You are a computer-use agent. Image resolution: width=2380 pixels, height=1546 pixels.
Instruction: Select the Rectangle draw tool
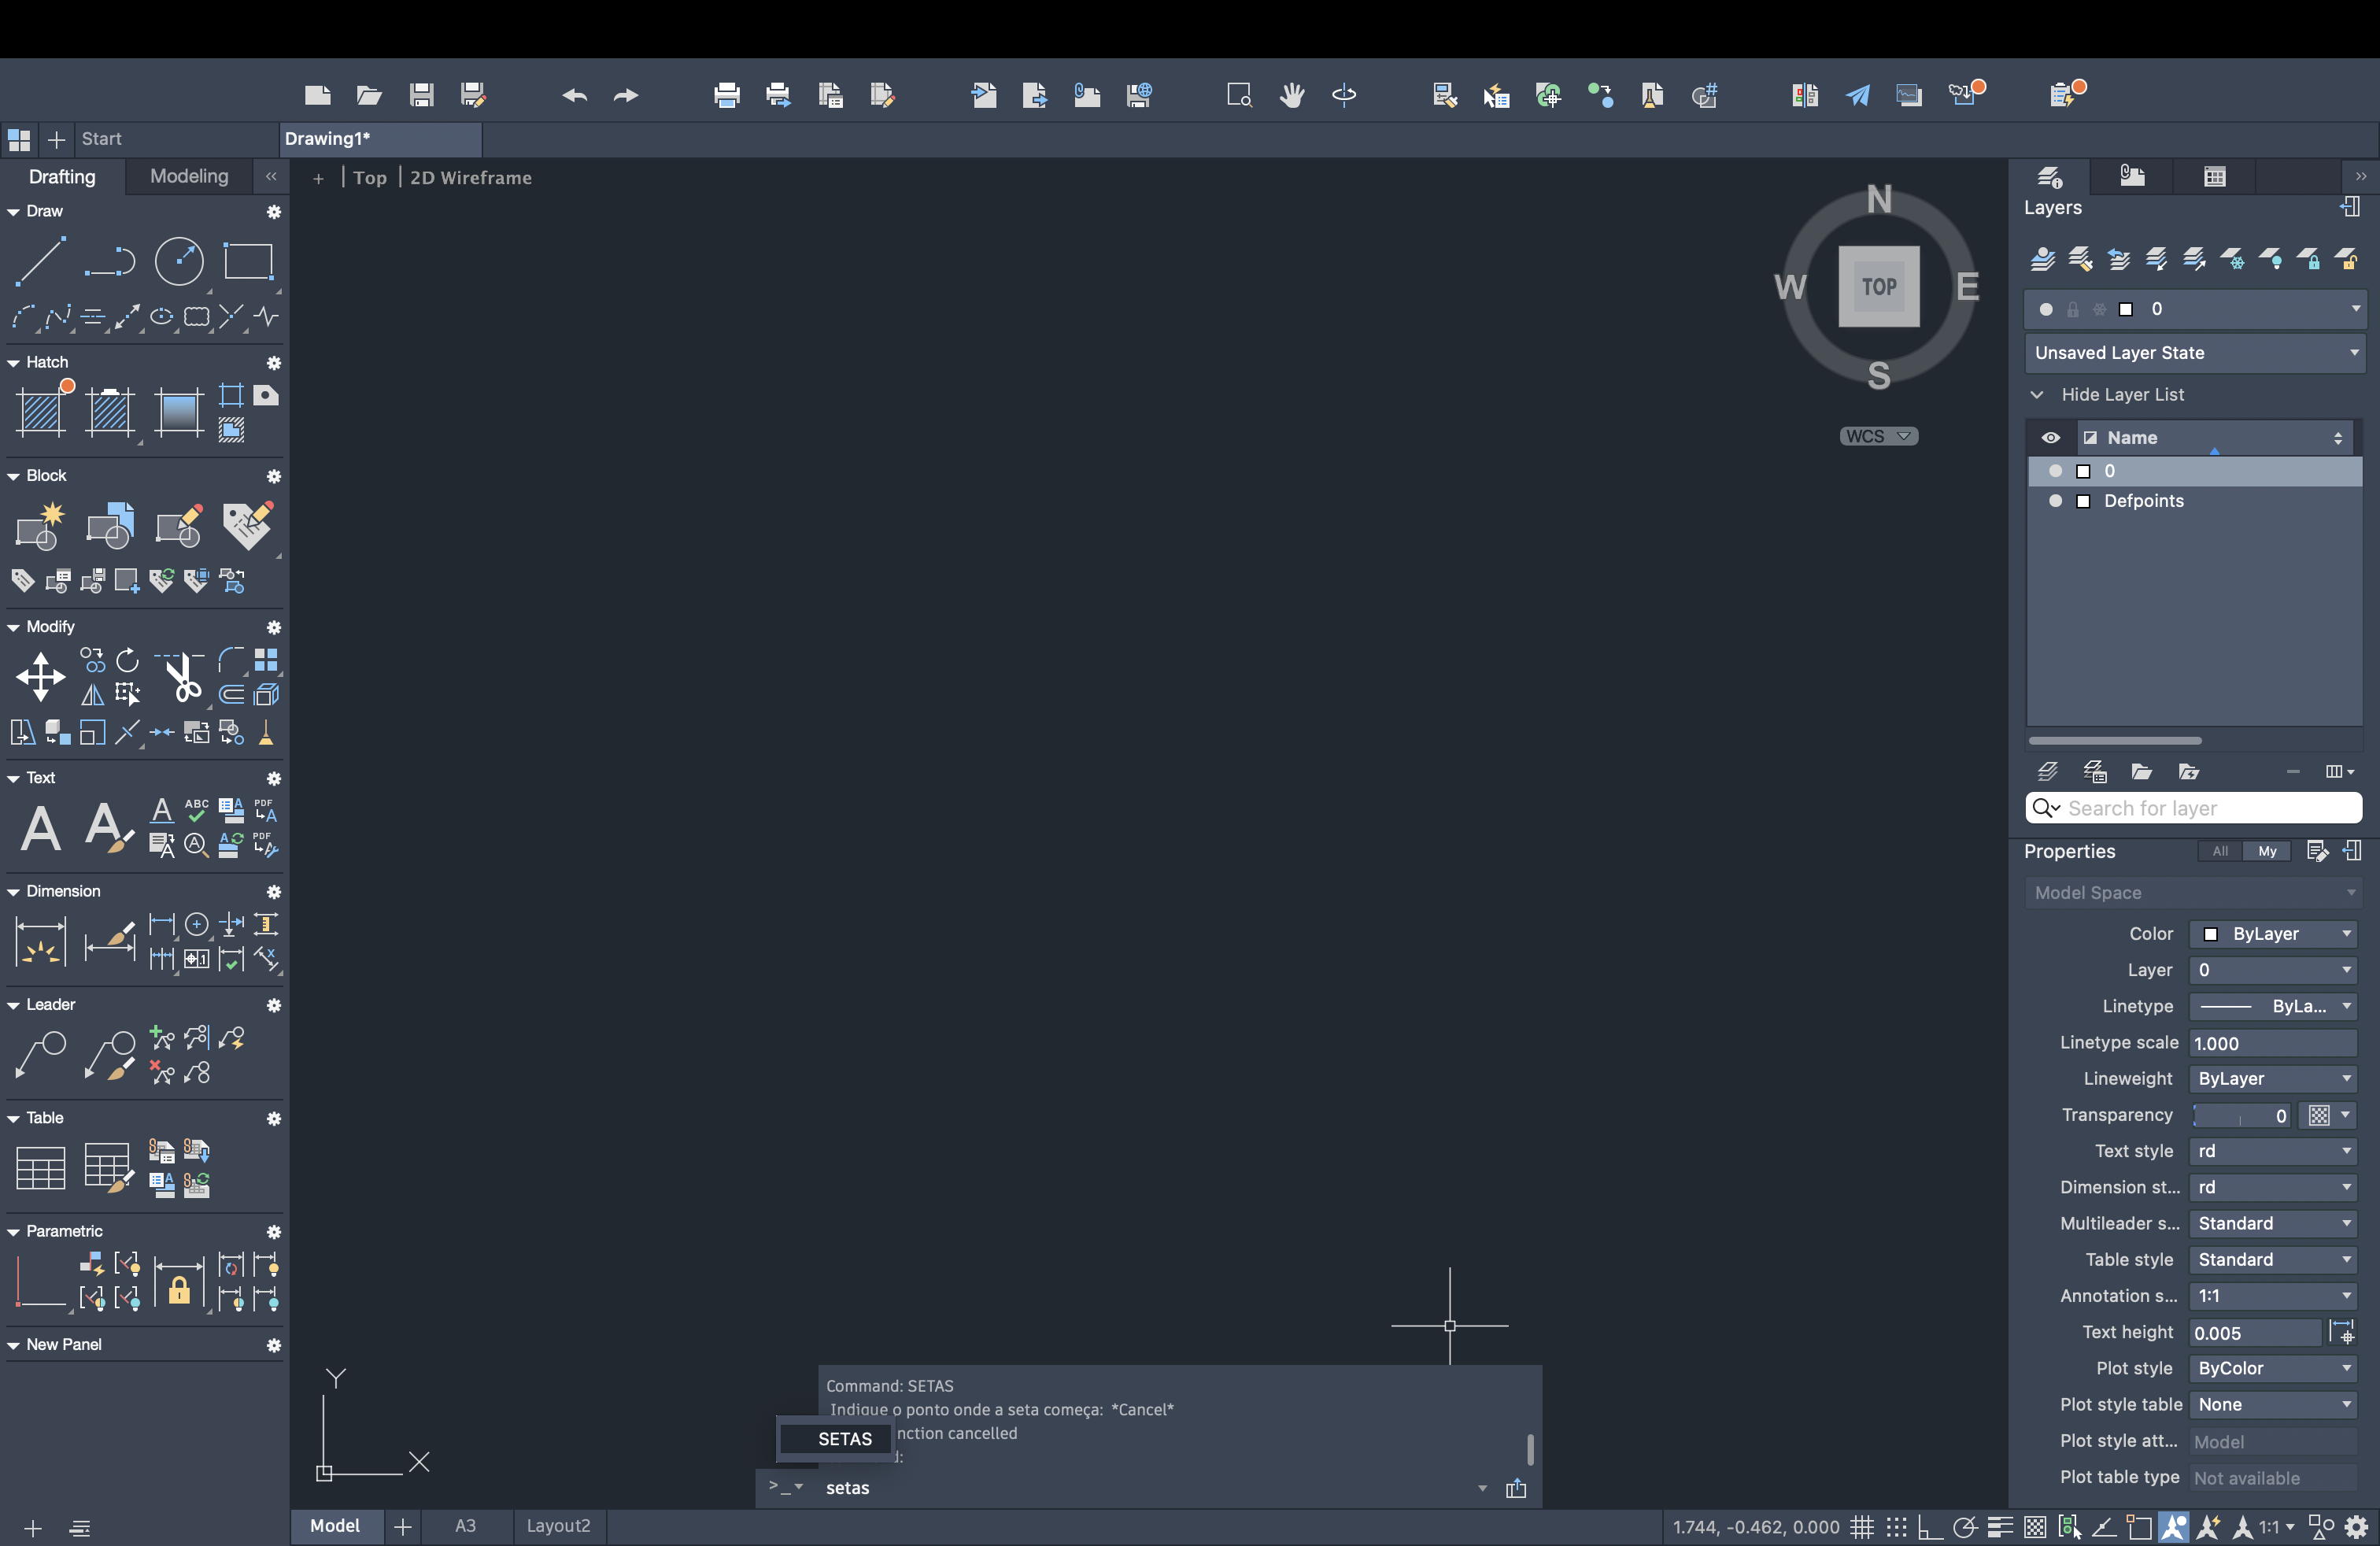[248, 262]
